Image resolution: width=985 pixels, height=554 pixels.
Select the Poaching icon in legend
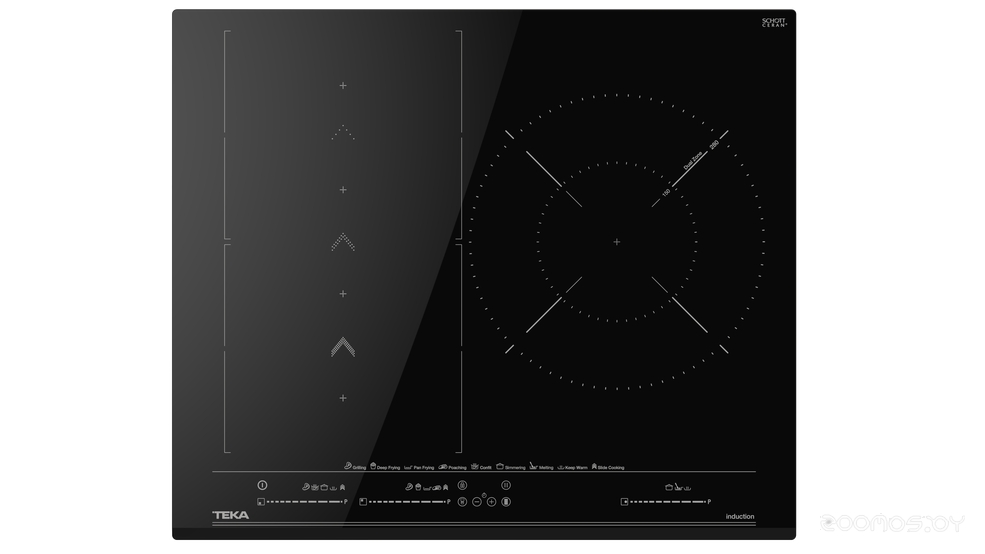442,466
